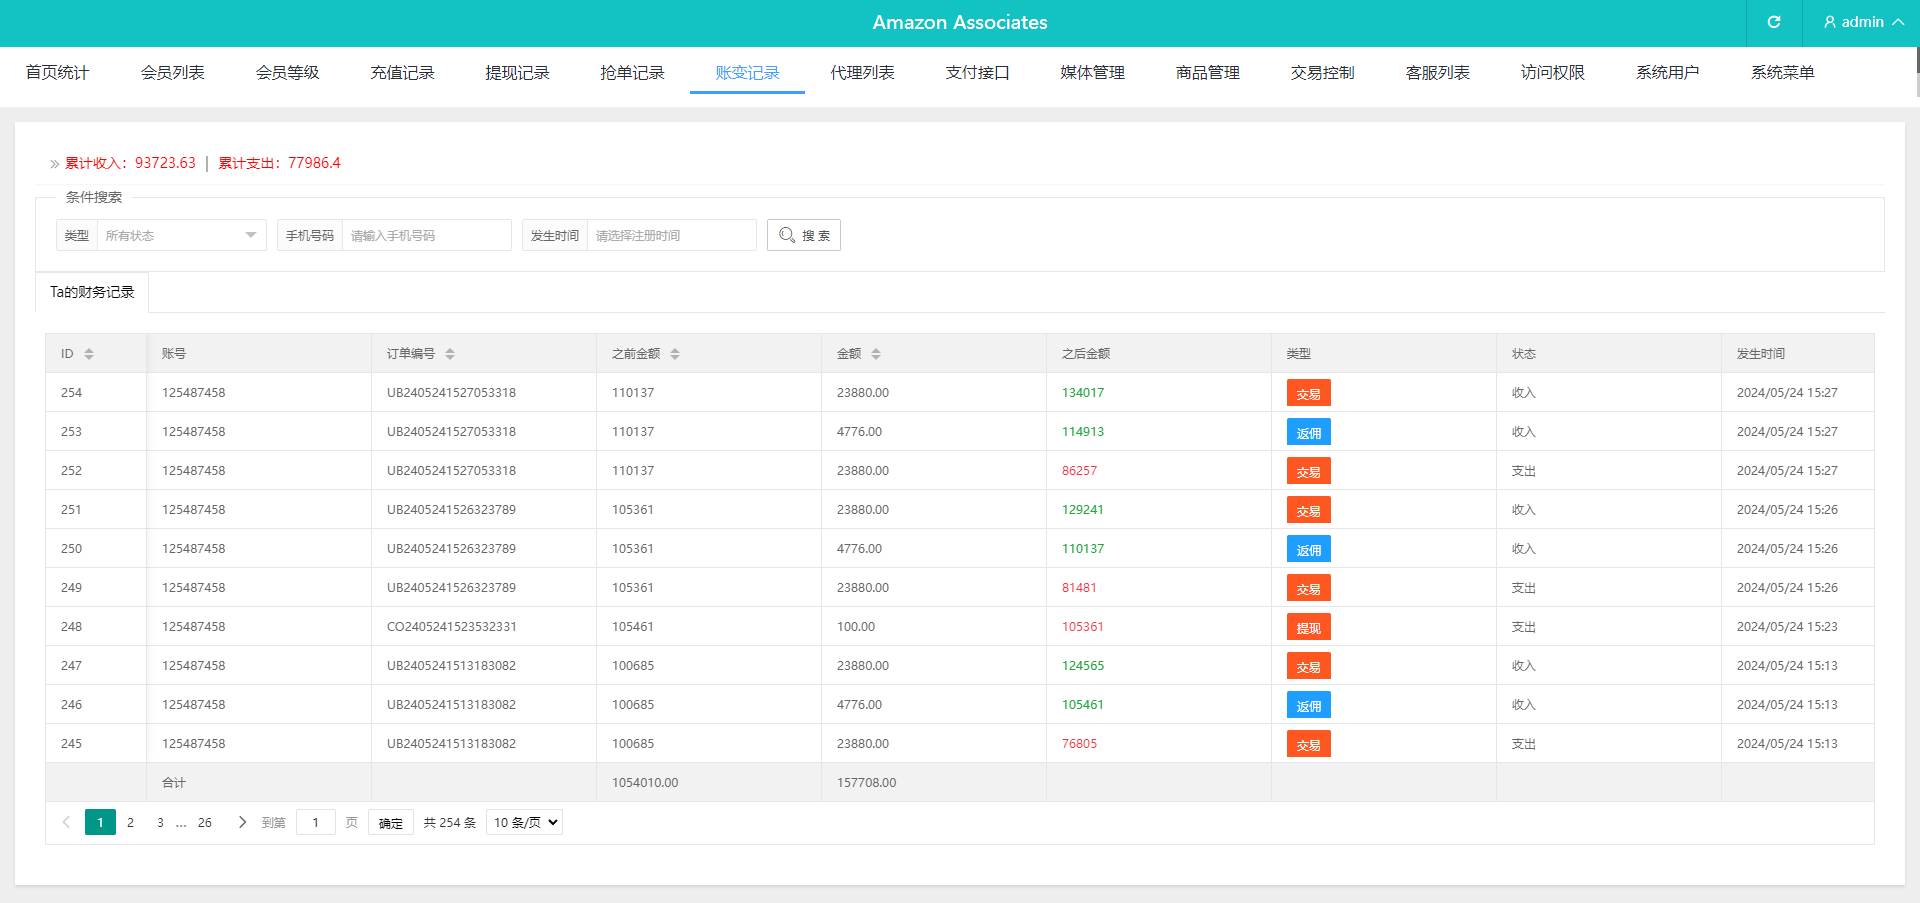Sort by 金额 column arrows

click(876, 354)
